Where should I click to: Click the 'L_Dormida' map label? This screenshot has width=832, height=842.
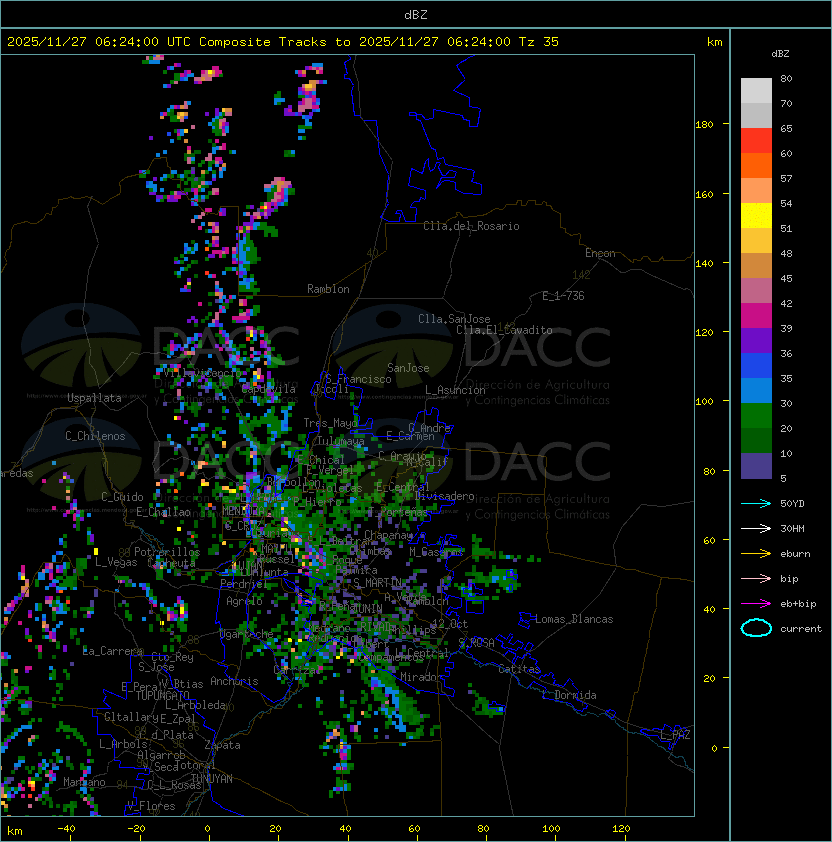tap(569, 695)
